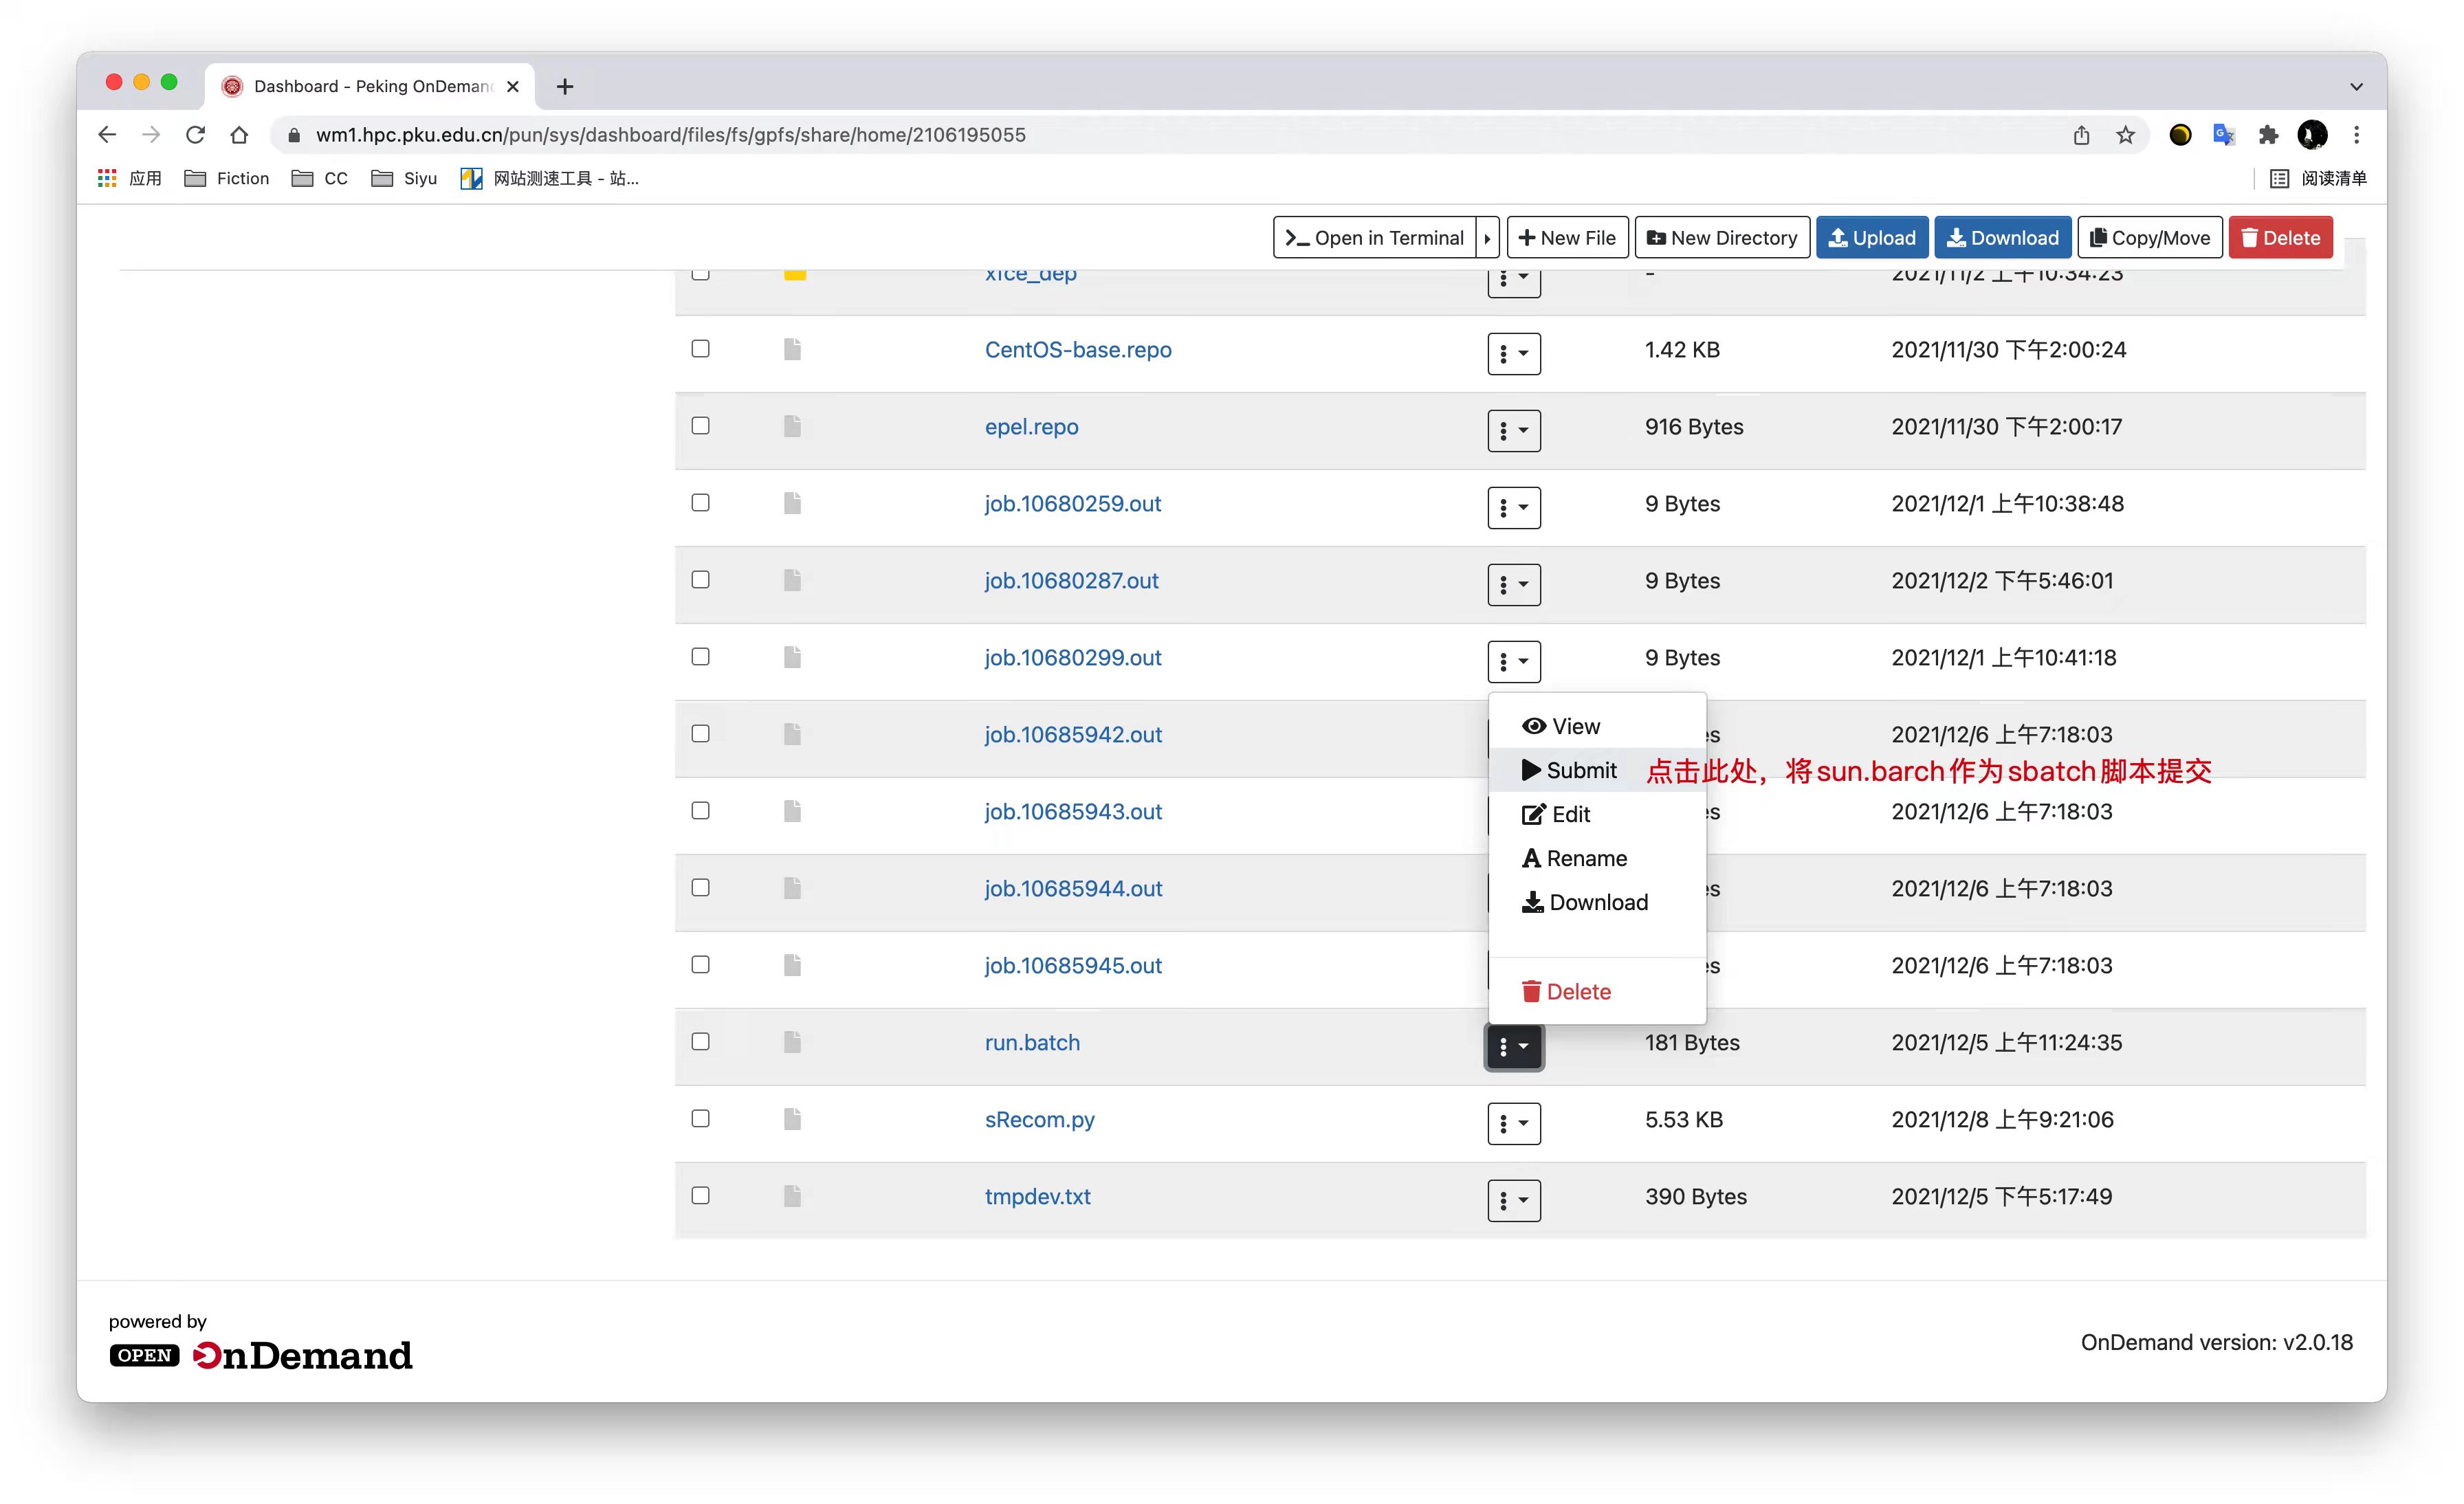Open the 应用 apps grid shortcut
2464x1504 pixels.
point(130,178)
